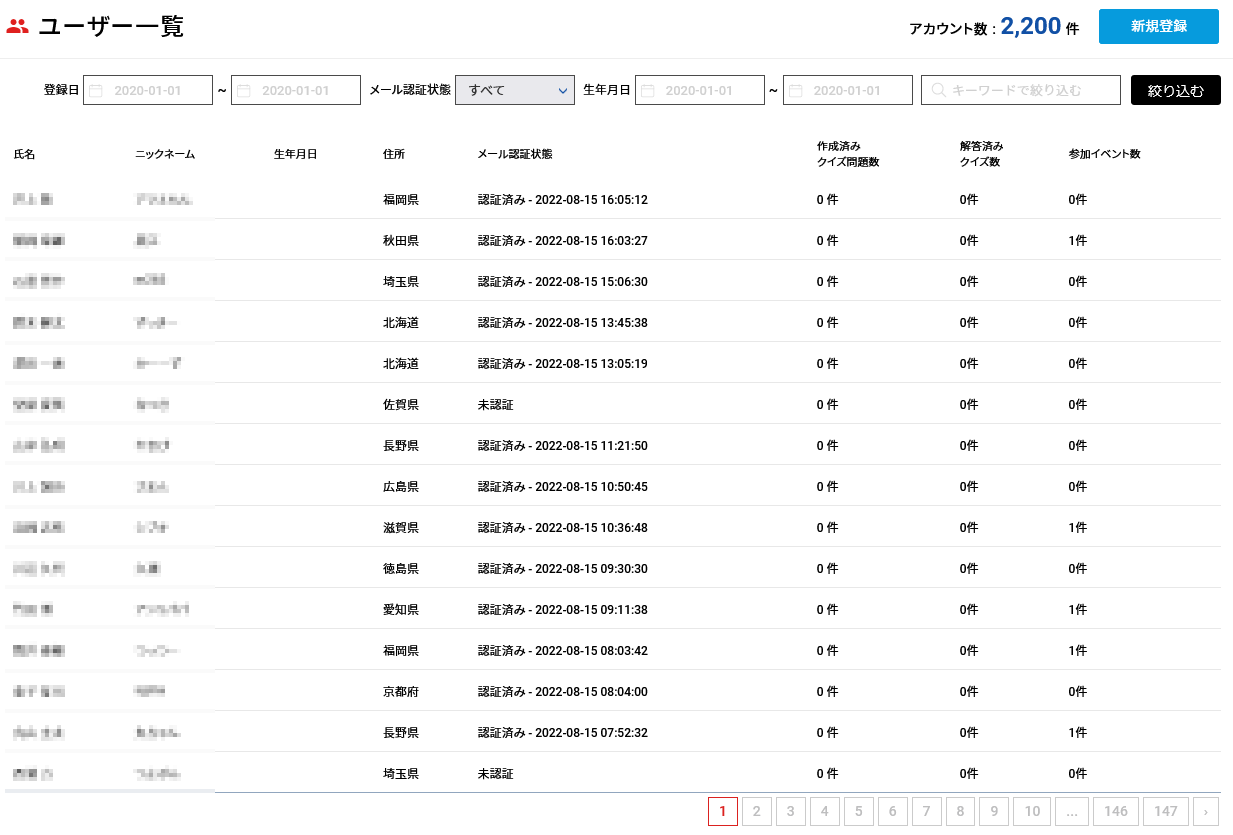Click the 参加イベント数 column header
The width and height of the screenshot is (1233, 835).
[x=1104, y=155]
